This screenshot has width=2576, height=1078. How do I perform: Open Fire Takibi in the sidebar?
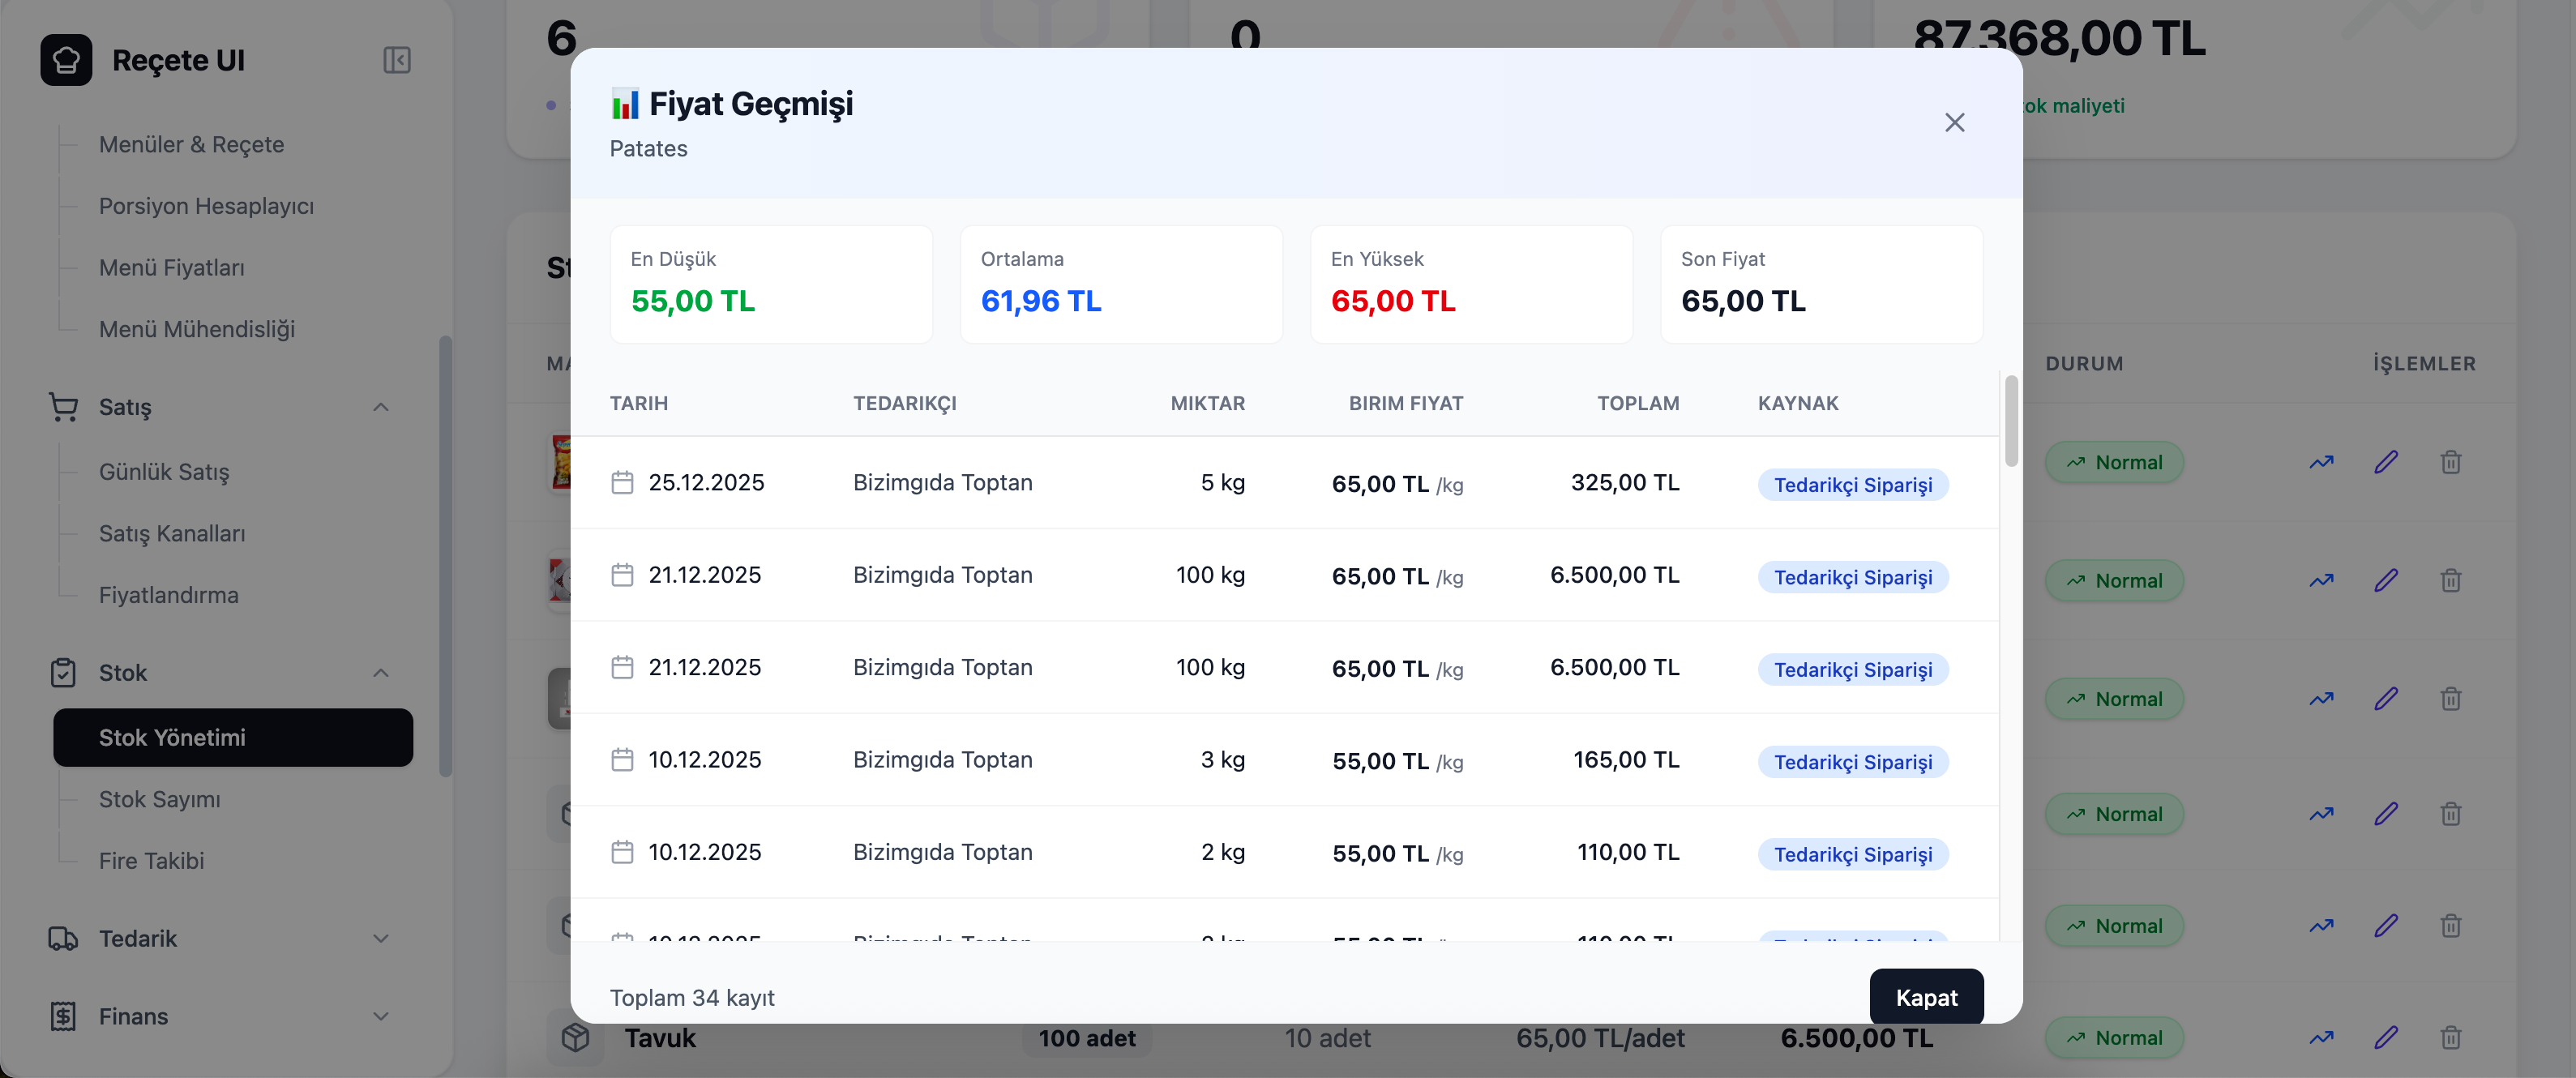(x=151, y=861)
